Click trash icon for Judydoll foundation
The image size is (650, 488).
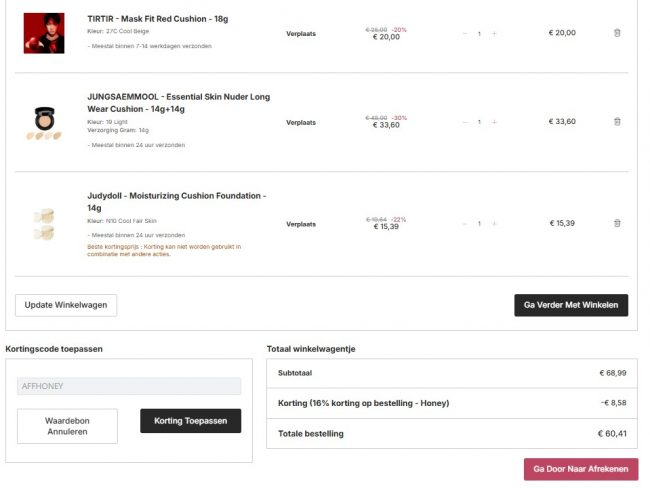(x=616, y=223)
